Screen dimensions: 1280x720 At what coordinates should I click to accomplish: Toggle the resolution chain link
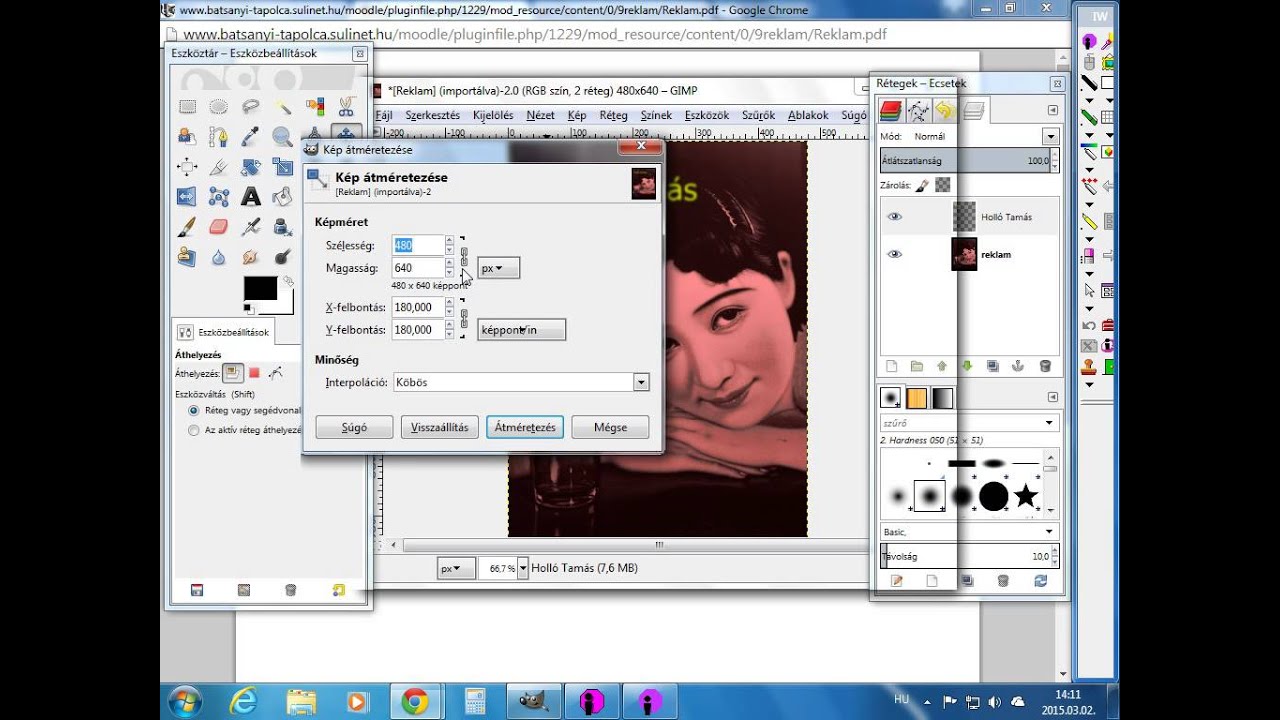coord(464,318)
